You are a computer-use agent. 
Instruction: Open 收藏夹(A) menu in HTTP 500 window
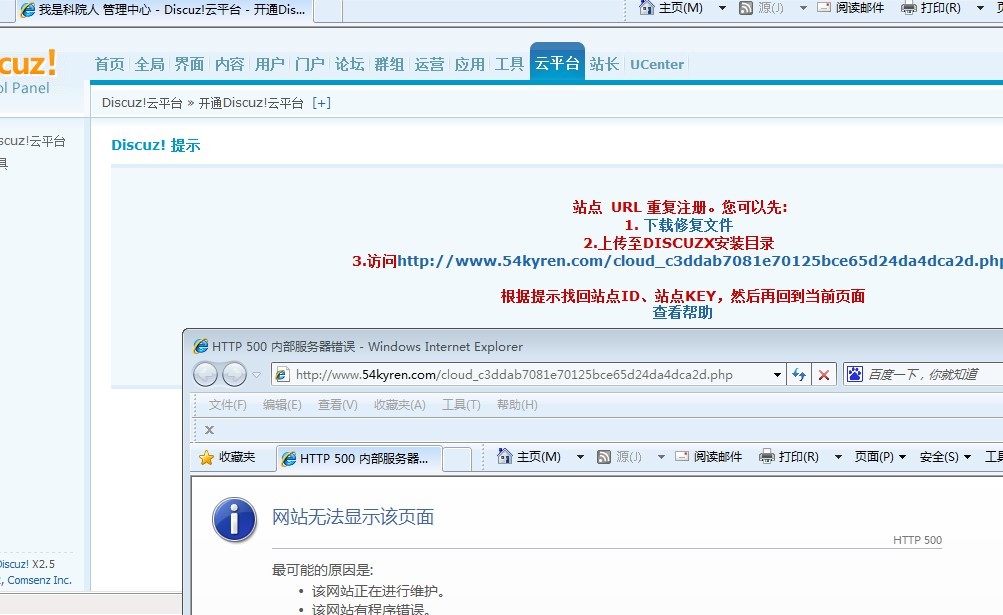[x=400, y=404]
